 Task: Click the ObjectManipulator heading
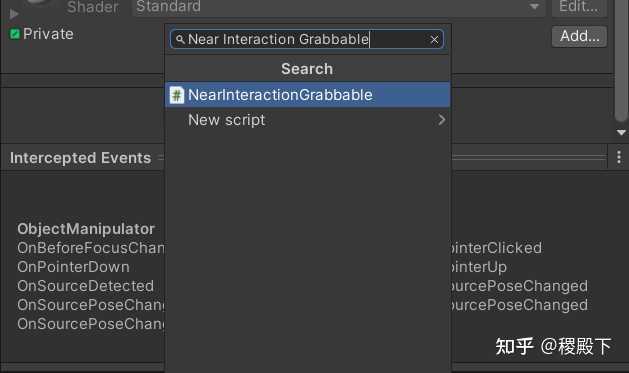pyautogui.click(x=86, y=229)
